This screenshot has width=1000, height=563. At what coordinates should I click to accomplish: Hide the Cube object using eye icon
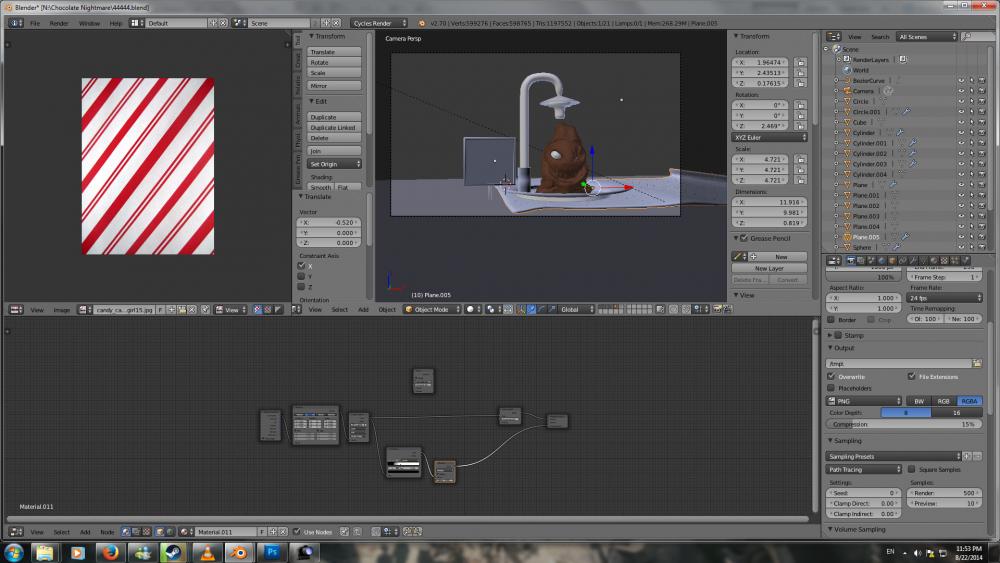(x=960, y=122)
